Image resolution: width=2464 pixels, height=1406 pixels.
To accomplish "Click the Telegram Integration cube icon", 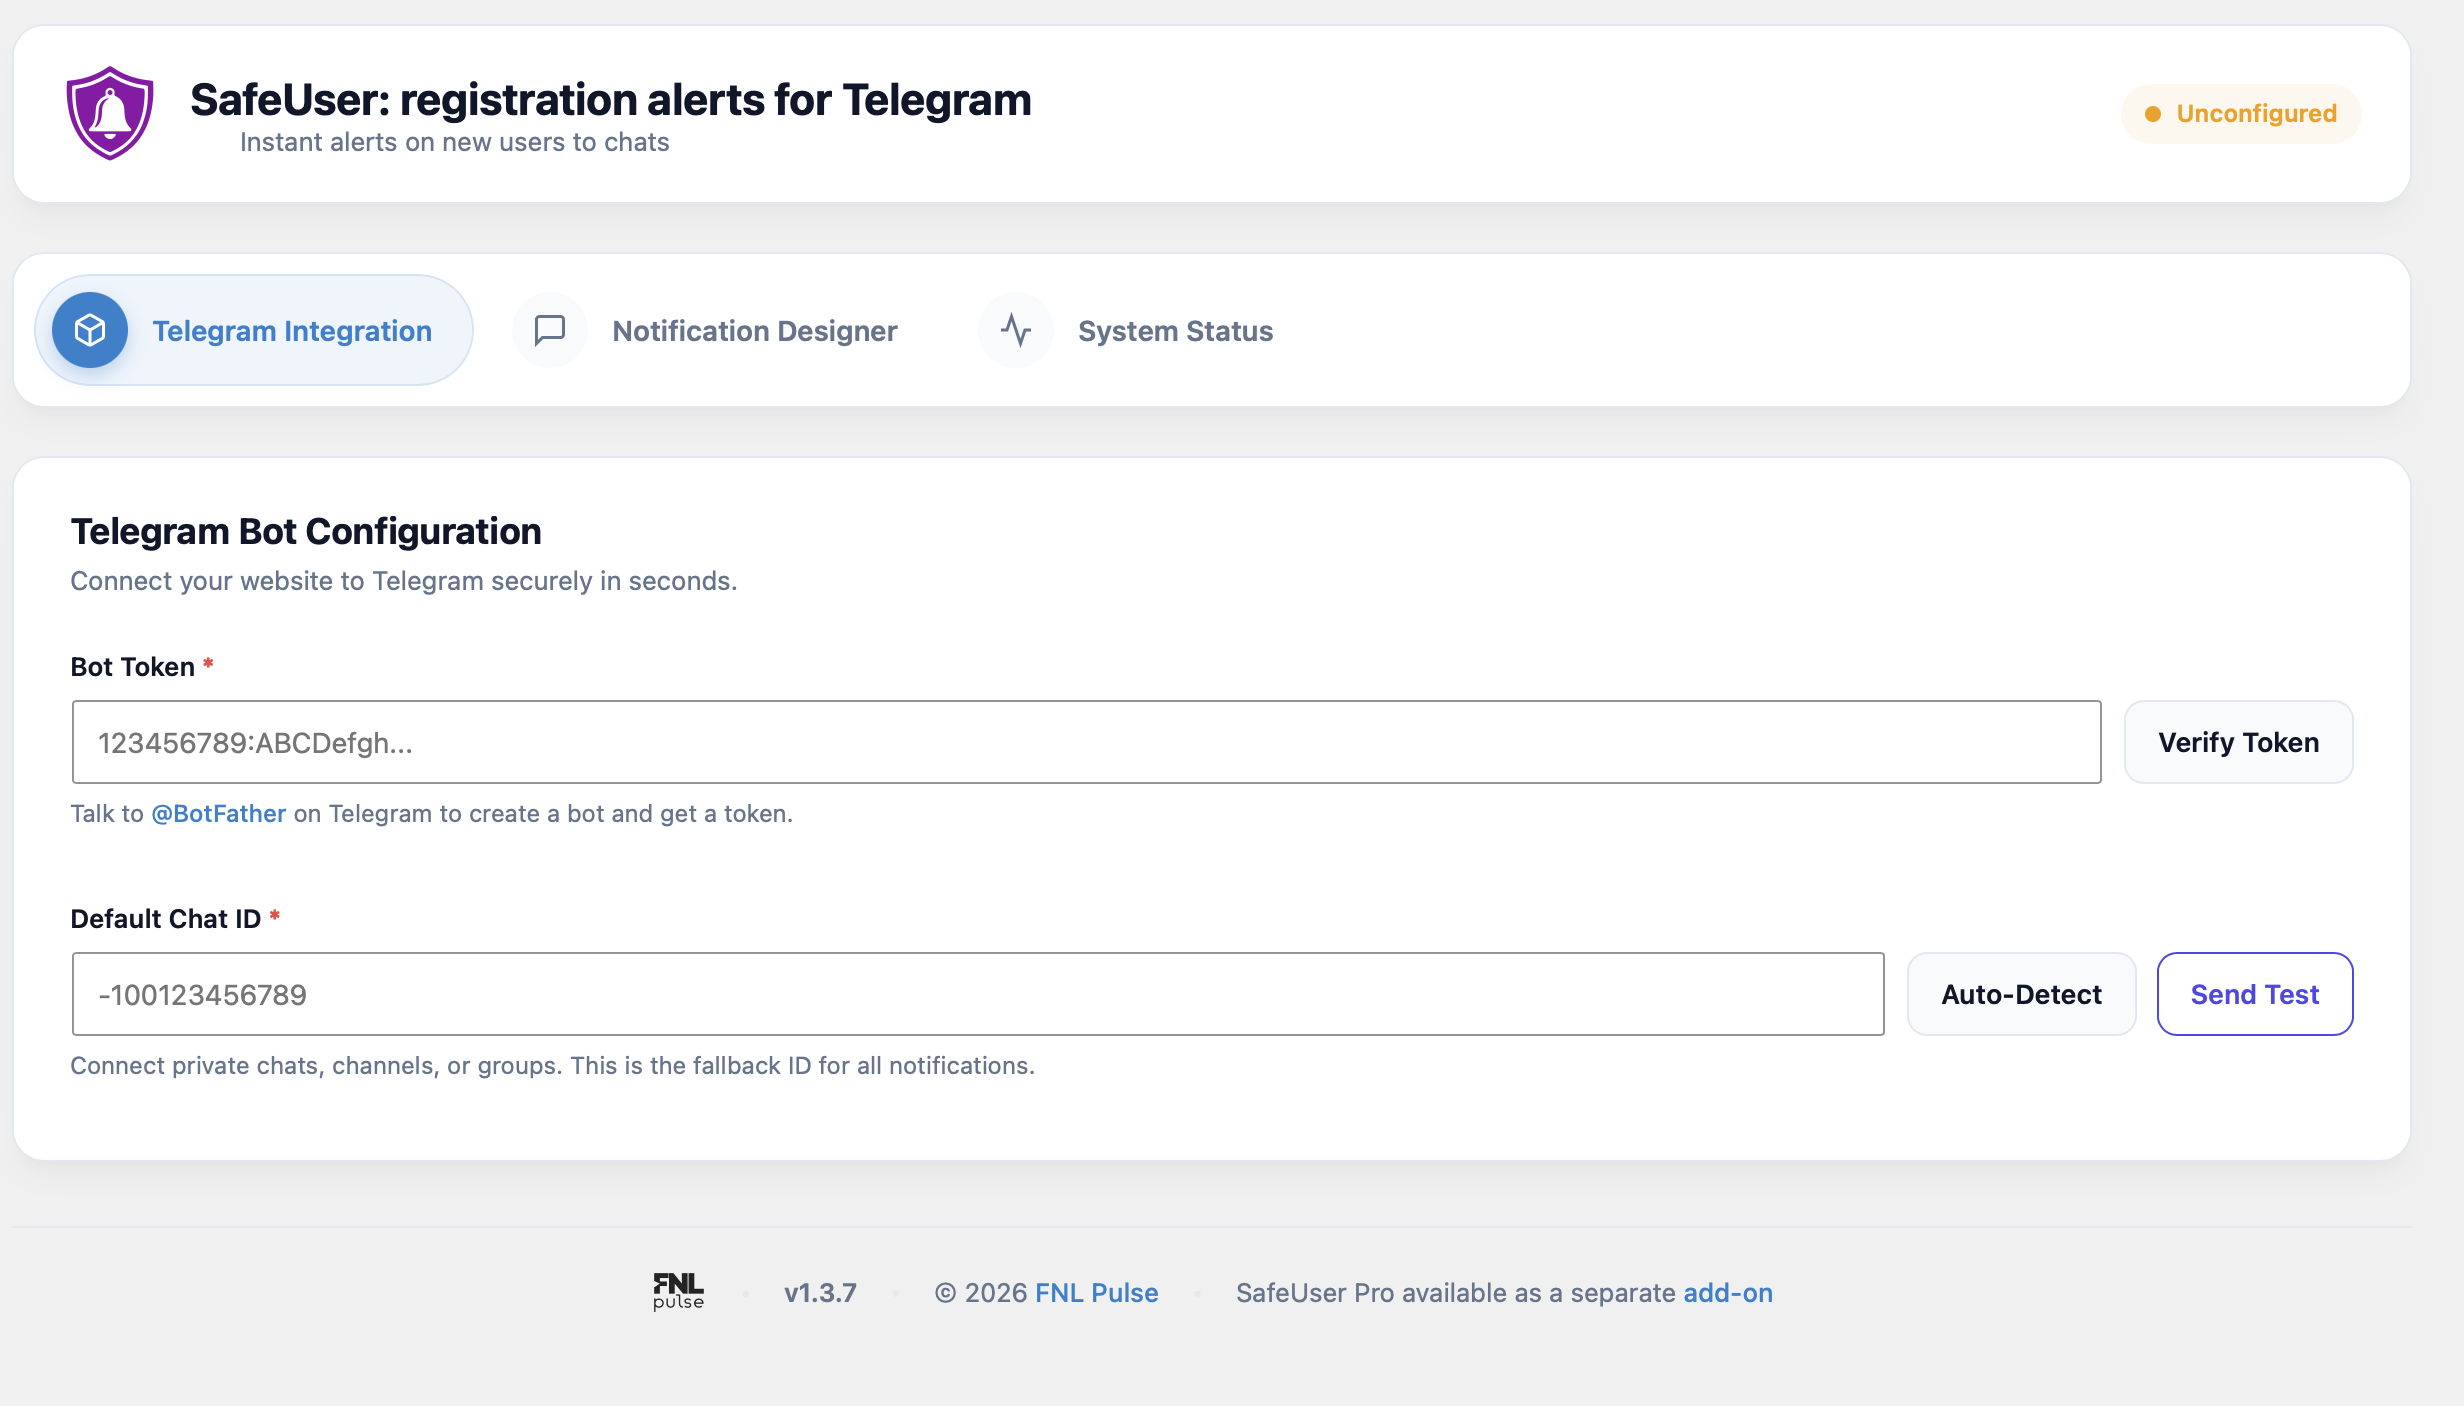I will point(90,330).
